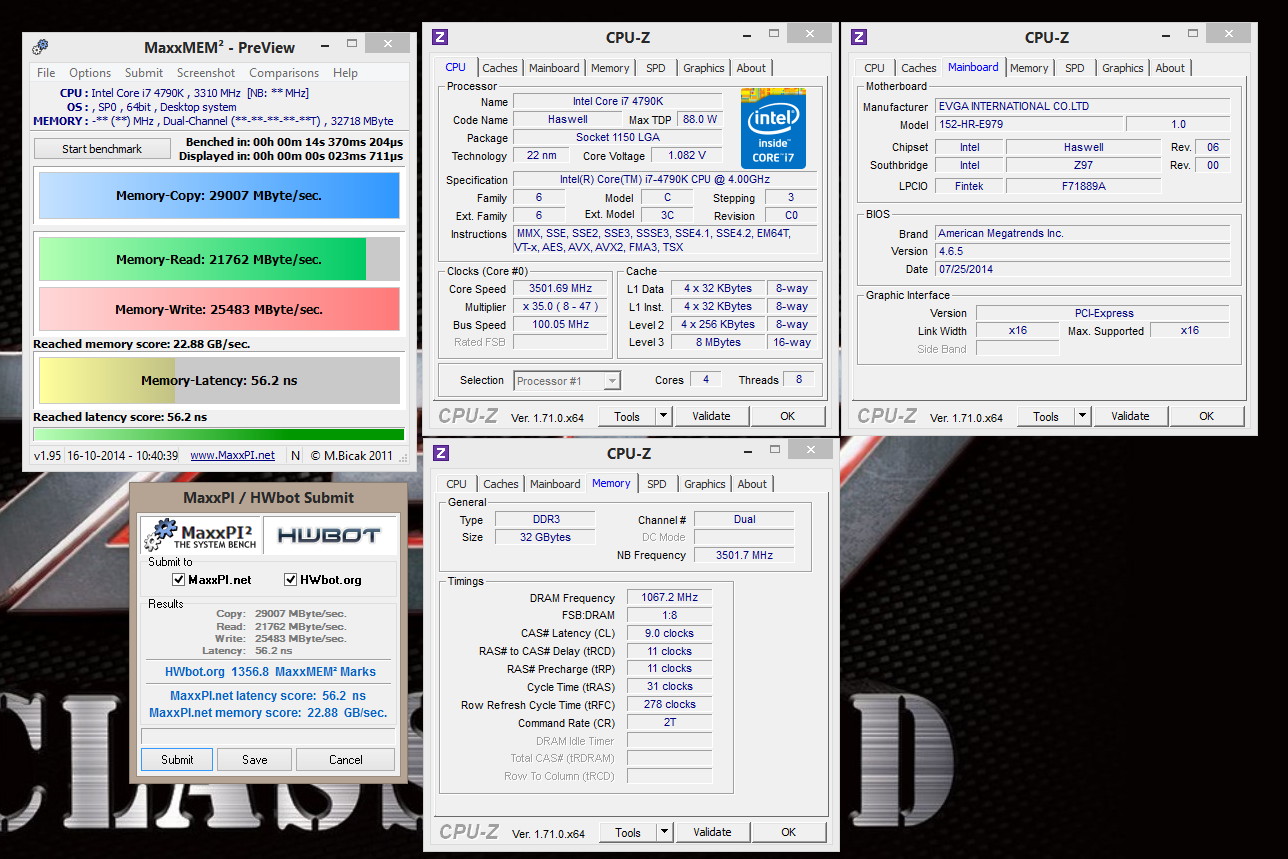Click the NB Frequency 3501.7 MHz value
Viewport: 1288px width, 859px height.
(x=743, y=555)
